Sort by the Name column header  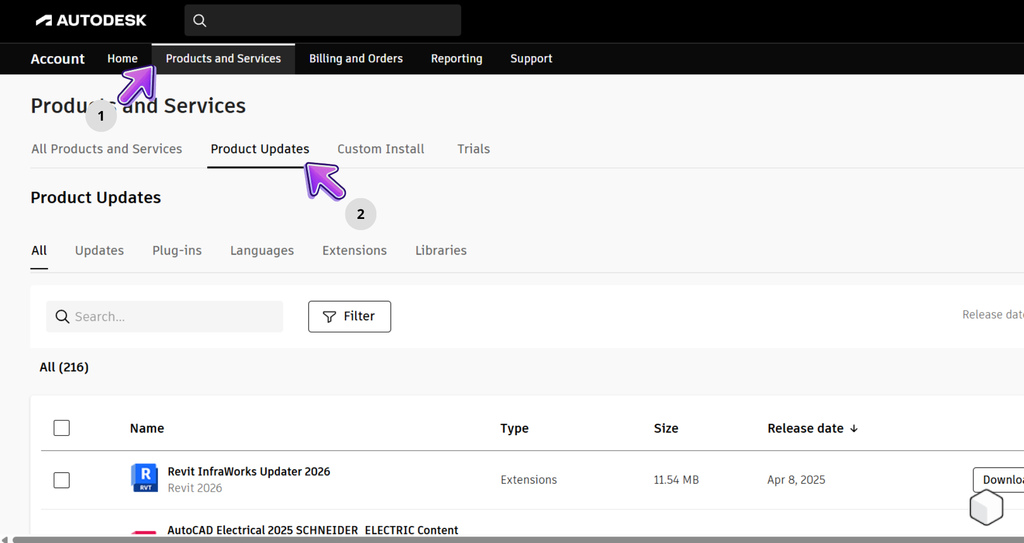click(x=147, y=429)
